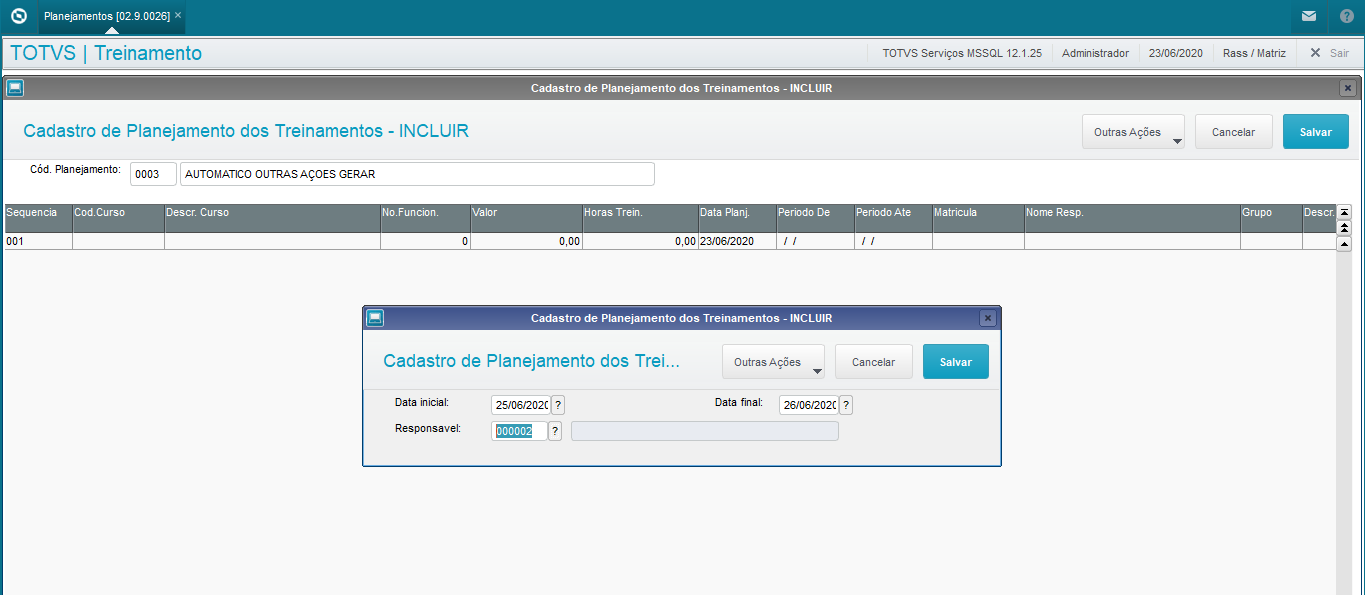Image resolution: width=1365 pixels, height=595 pixels.
Task: Click Administrador in the top status bar
Action: [x=1095, y=53]
